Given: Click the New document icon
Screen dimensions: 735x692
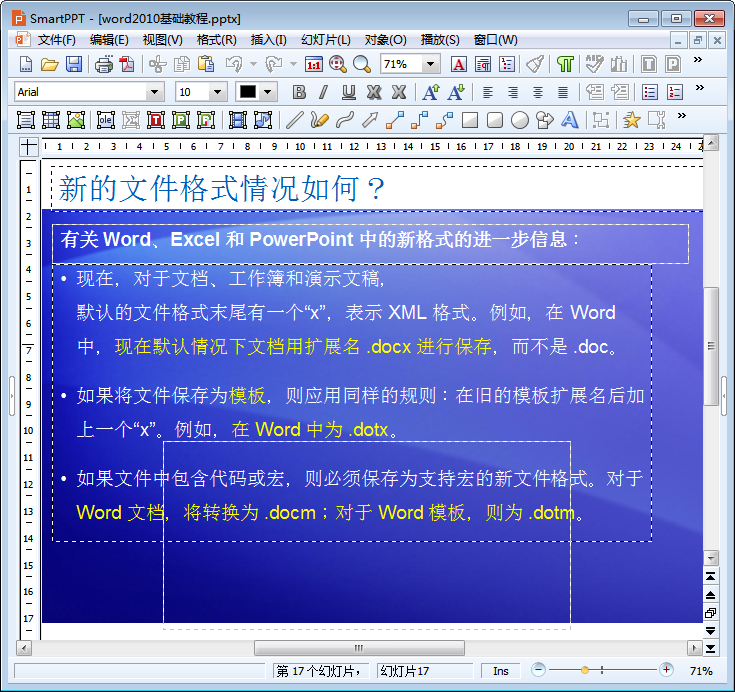Looking at the screenshot, I should tap(26, 64).
